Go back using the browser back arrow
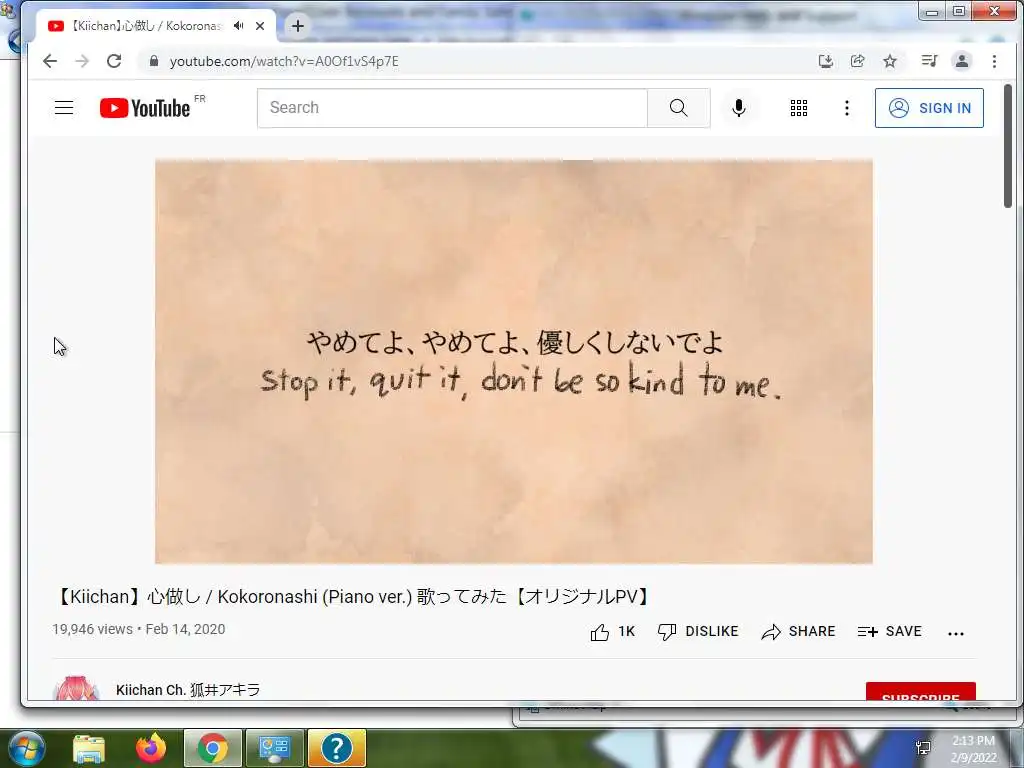The image size is (1024, 768). (50, 61)
